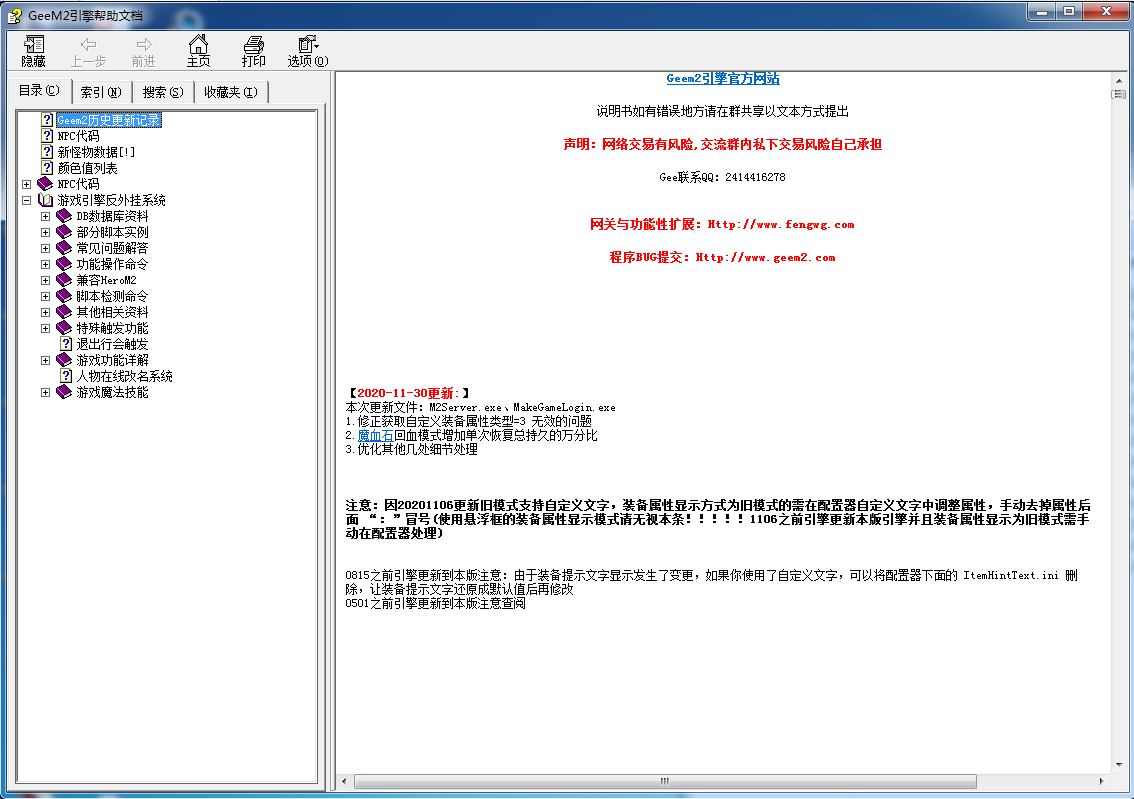Collapse the 游戏引擎反外挂系统 tree node
Screen dimensions: 1134x799
tap(27, 200)
